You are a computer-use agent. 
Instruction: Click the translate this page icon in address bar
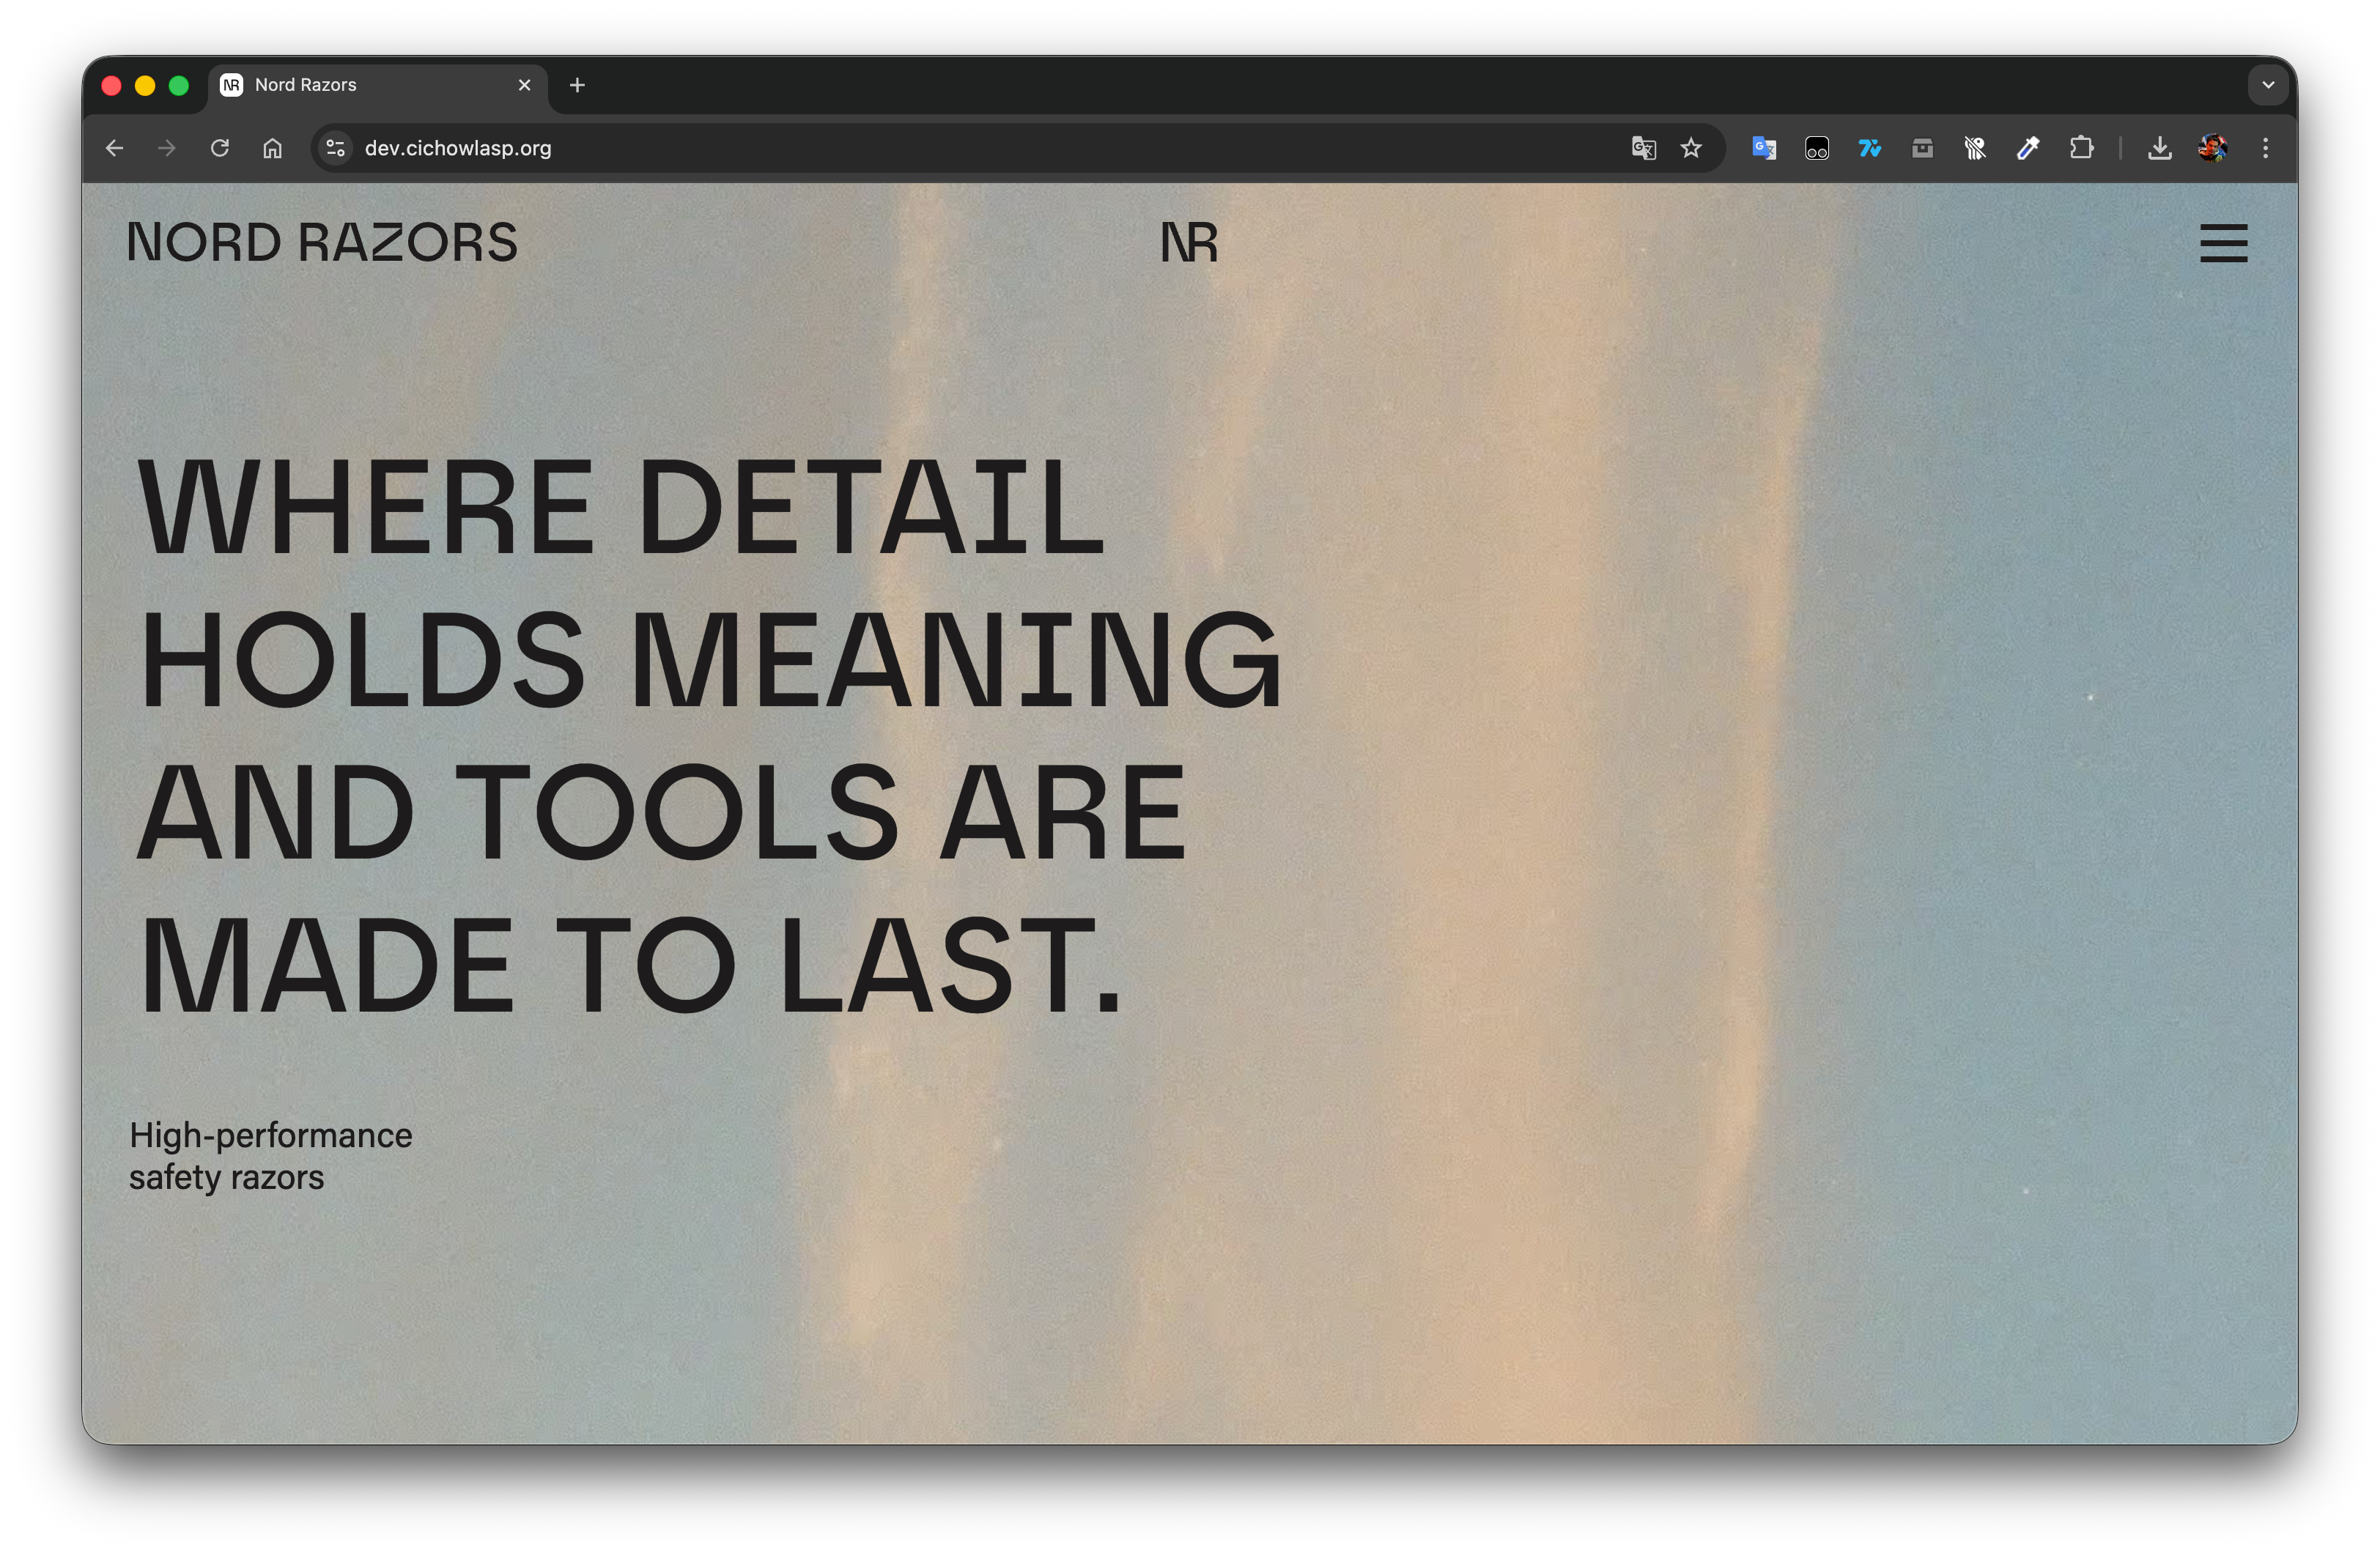1643,149
